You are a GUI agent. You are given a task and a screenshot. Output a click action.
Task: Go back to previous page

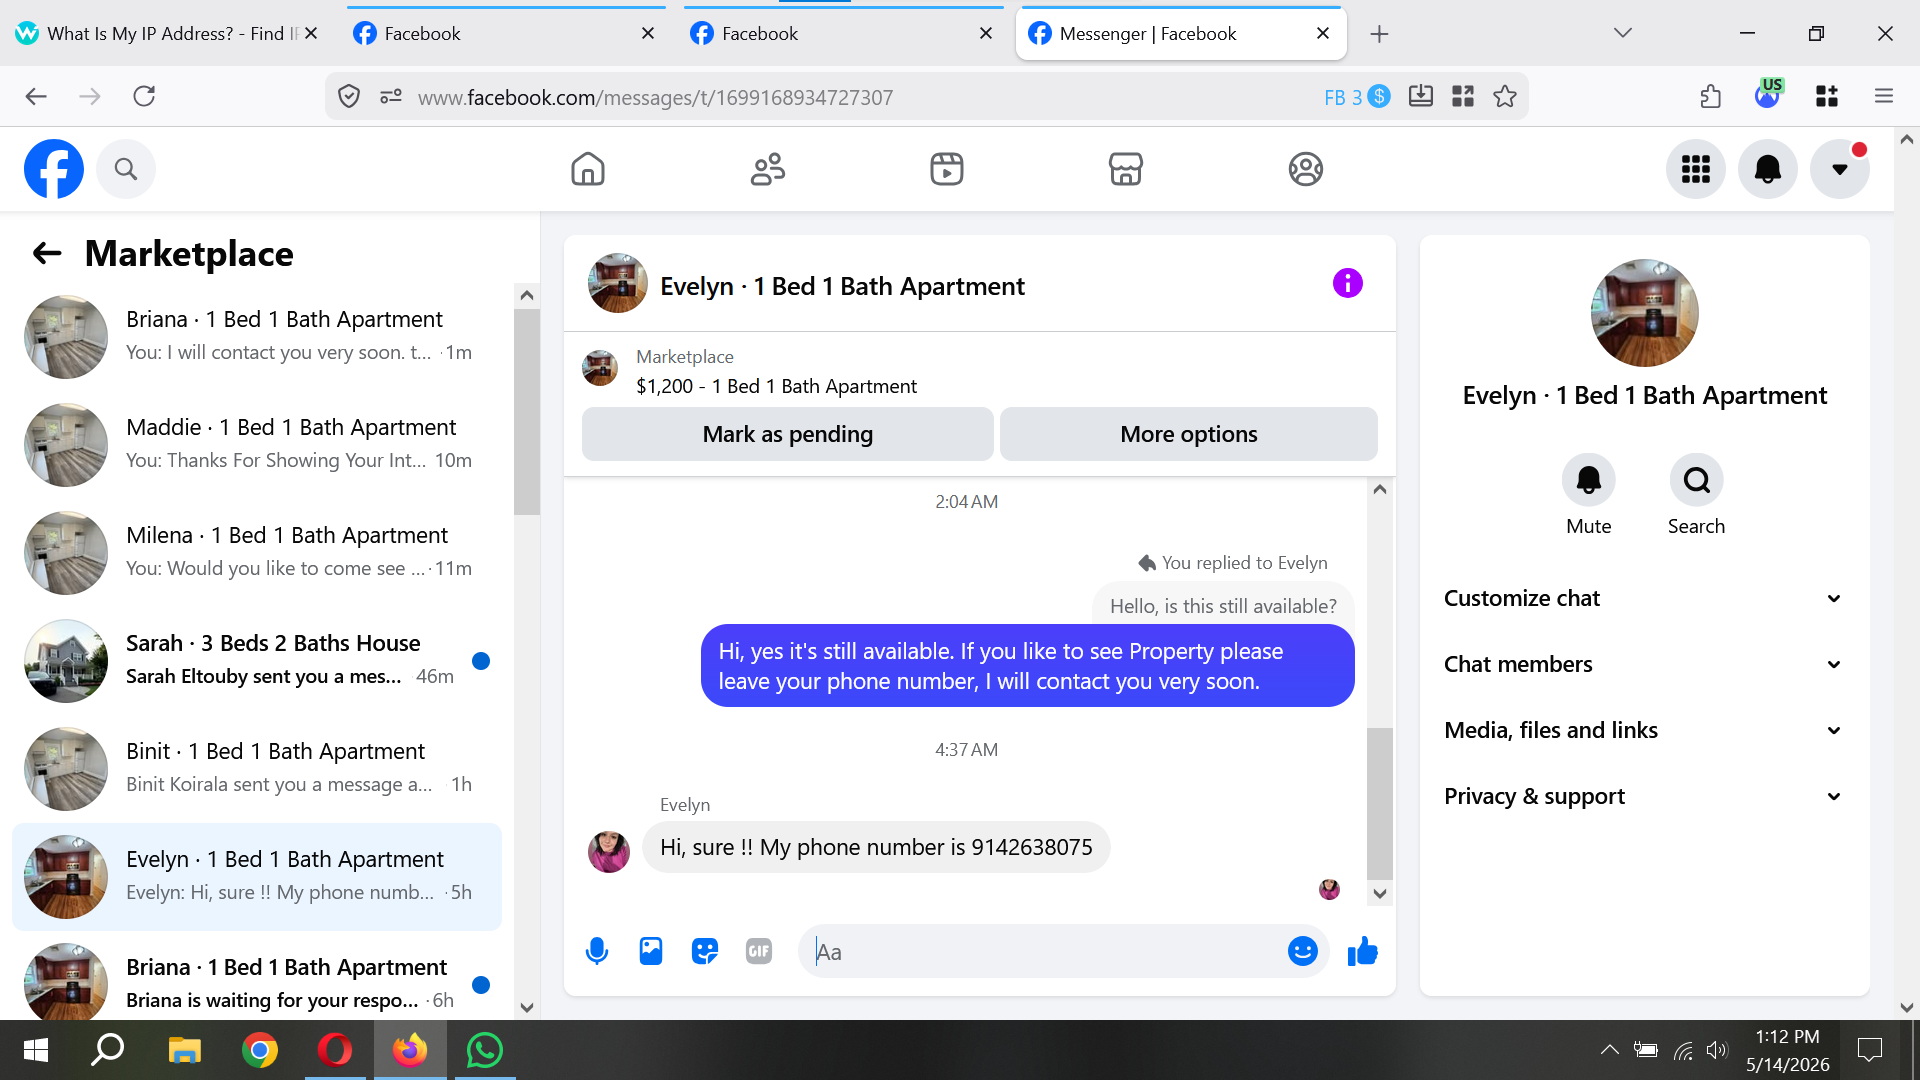pos(36,96)
